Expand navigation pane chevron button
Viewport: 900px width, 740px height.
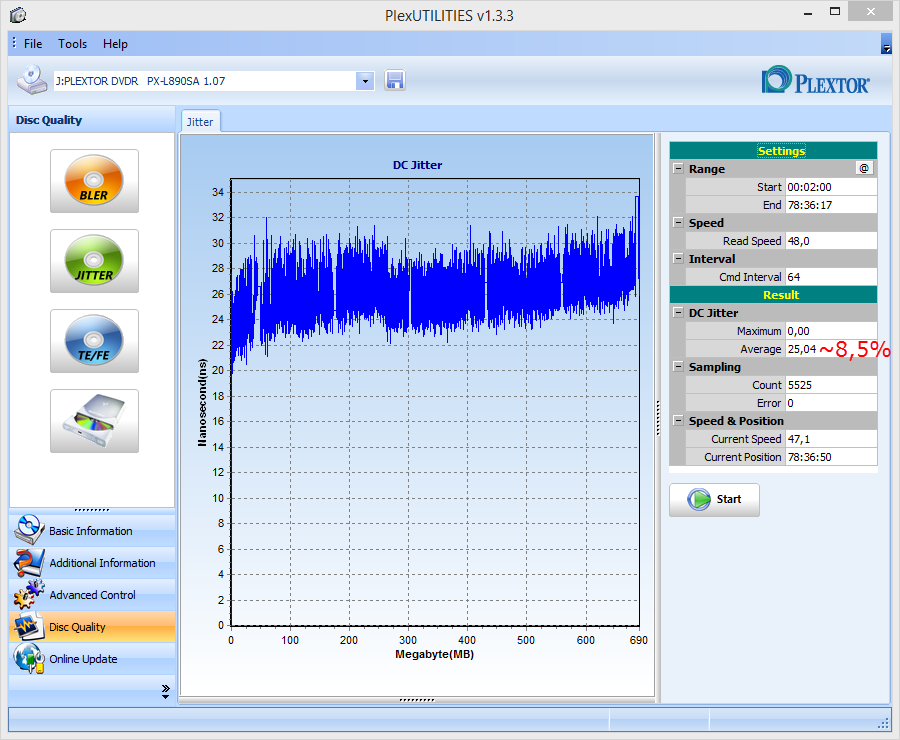(165, 691)
